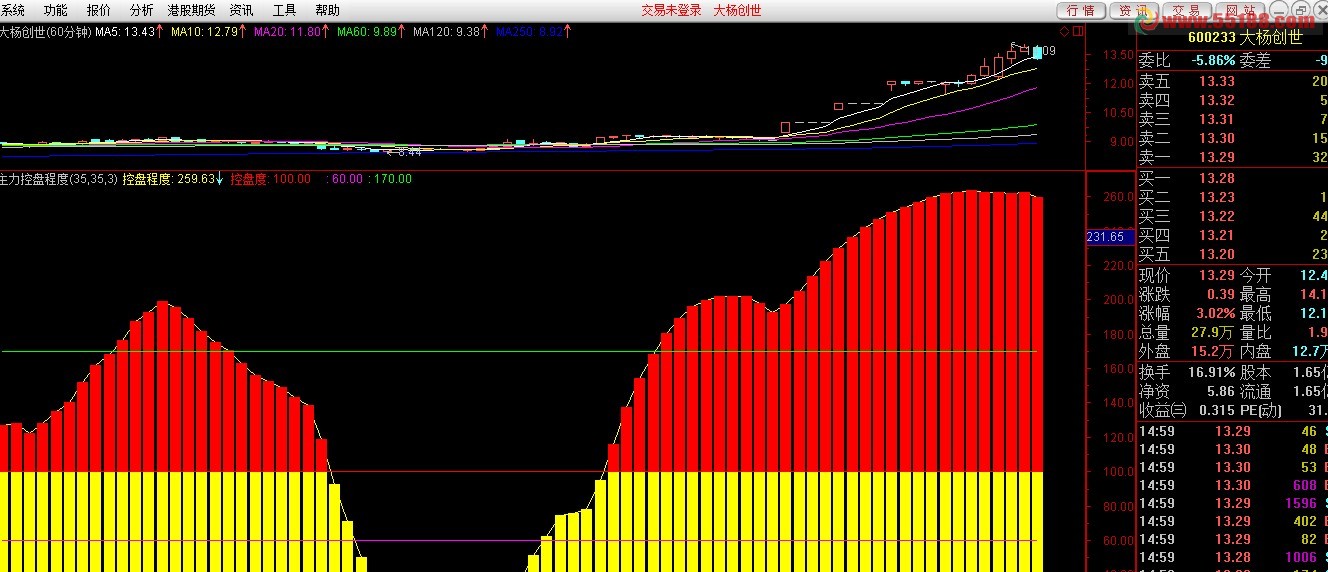Click the MA5: 13.43 indicator label

[x=129, y=31]
